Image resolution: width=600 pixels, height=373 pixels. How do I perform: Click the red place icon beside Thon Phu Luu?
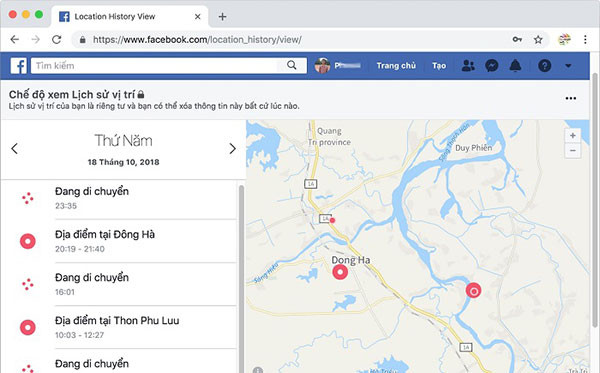(28, 327)
